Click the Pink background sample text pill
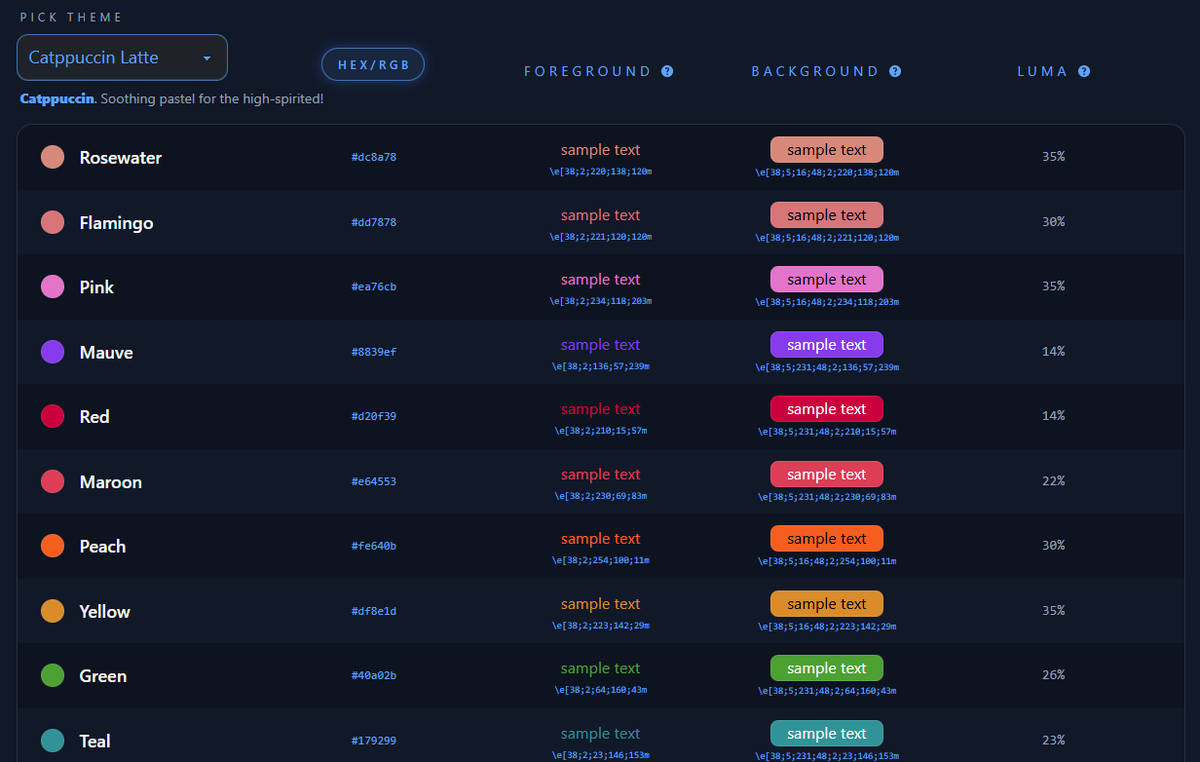The image size is (1200, 762). click(x=827, y=279)
